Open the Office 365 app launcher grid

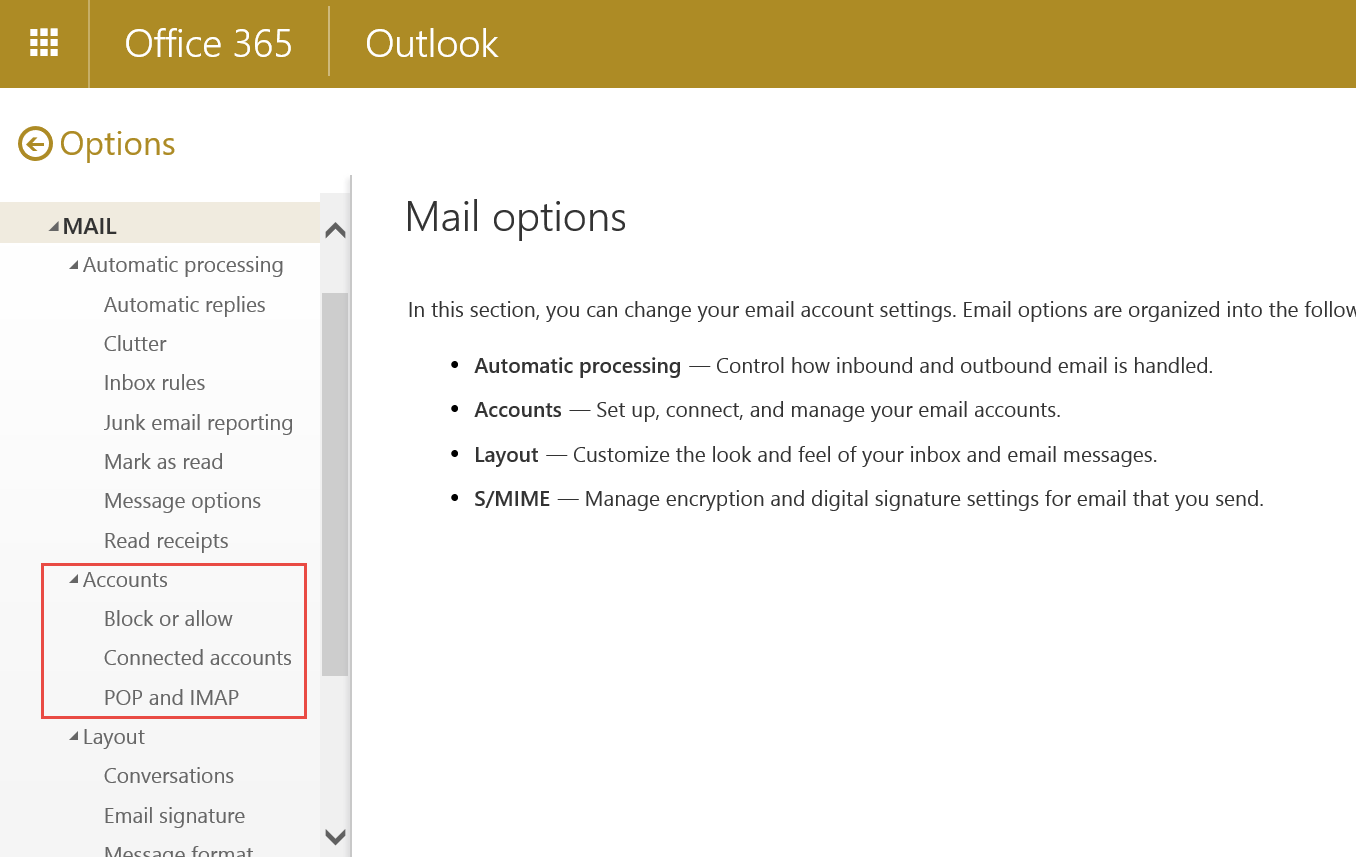coord(44,42)
